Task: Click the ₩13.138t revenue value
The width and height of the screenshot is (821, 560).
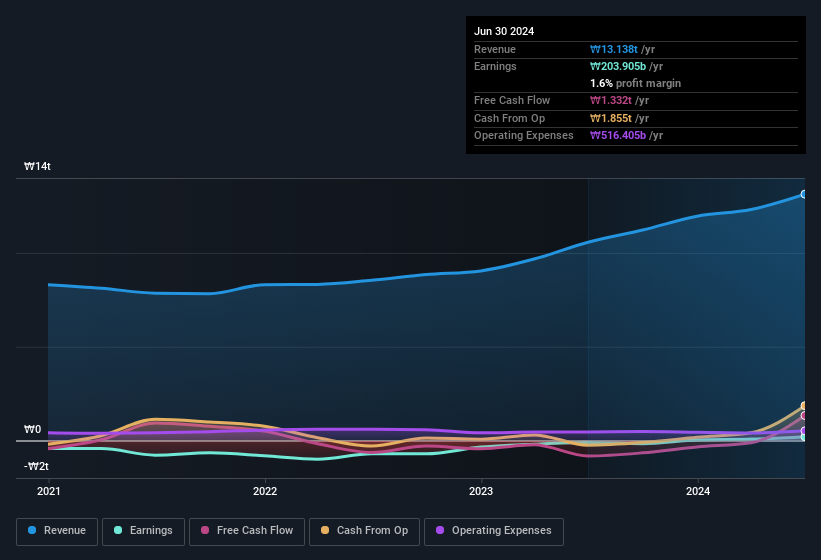Action: (x=614, y=49)
